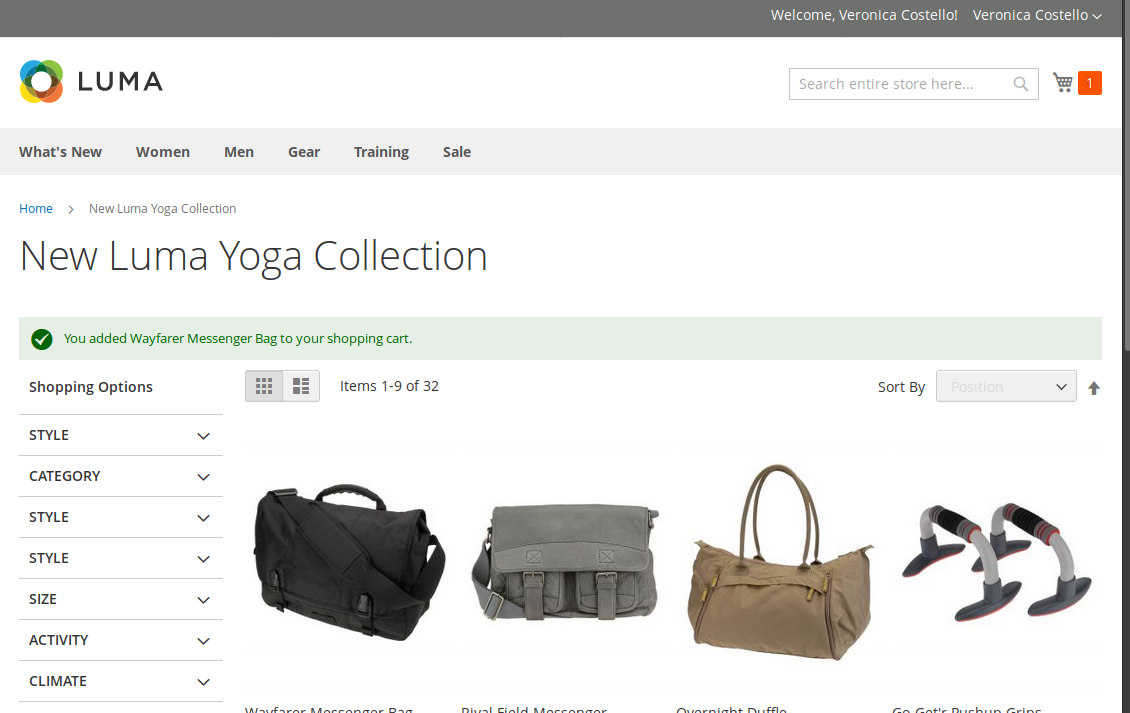Expand the SIZE filter section
The height and width of the screenshot is (713, 1130).
(120, 599)
